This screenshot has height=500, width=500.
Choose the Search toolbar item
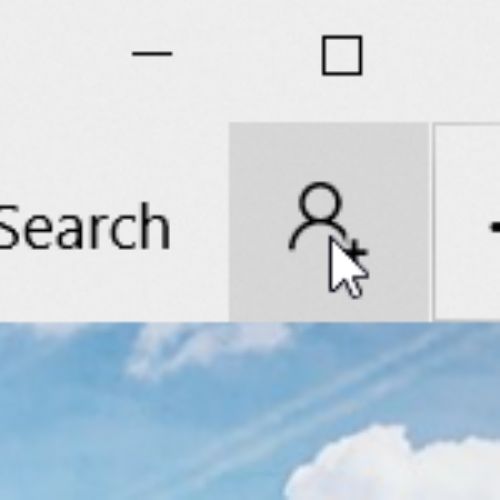85,227
